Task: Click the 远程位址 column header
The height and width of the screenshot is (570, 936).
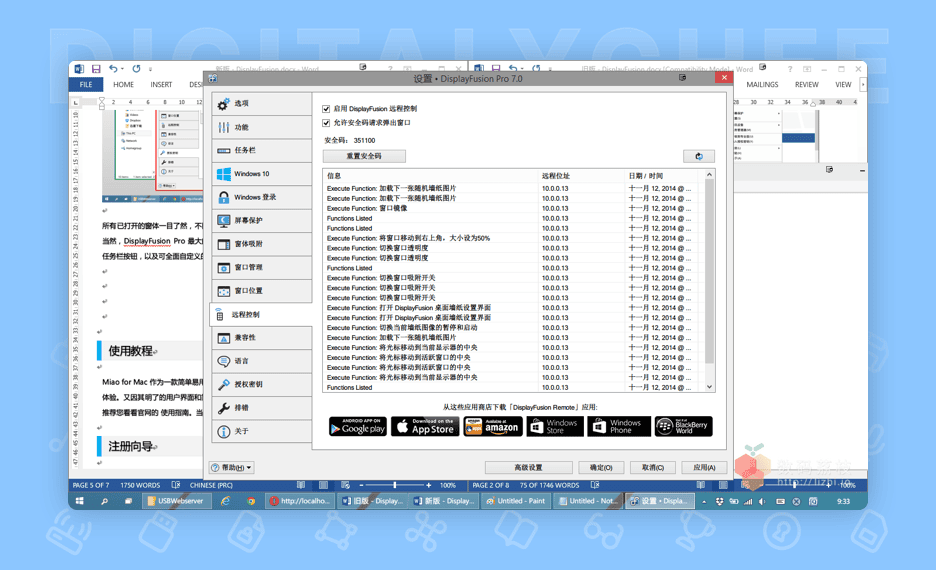Action: (x=581, y=176)
